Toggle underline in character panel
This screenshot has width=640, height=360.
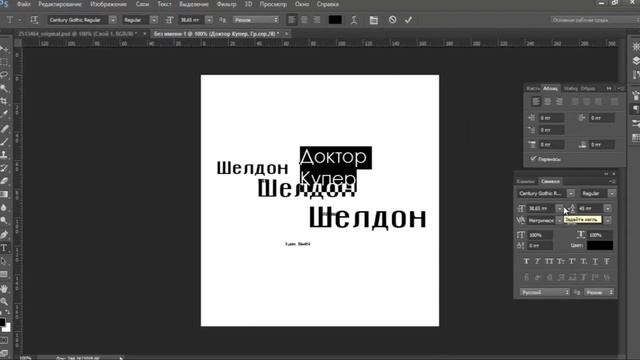[596, 261]
